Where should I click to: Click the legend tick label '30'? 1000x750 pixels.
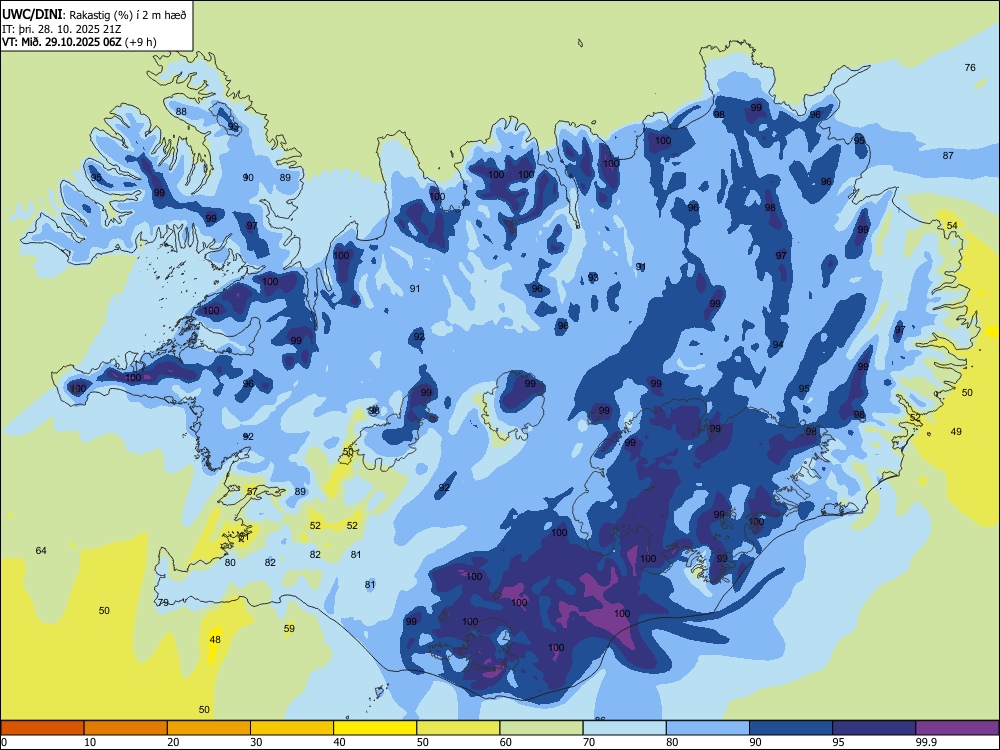256,742
